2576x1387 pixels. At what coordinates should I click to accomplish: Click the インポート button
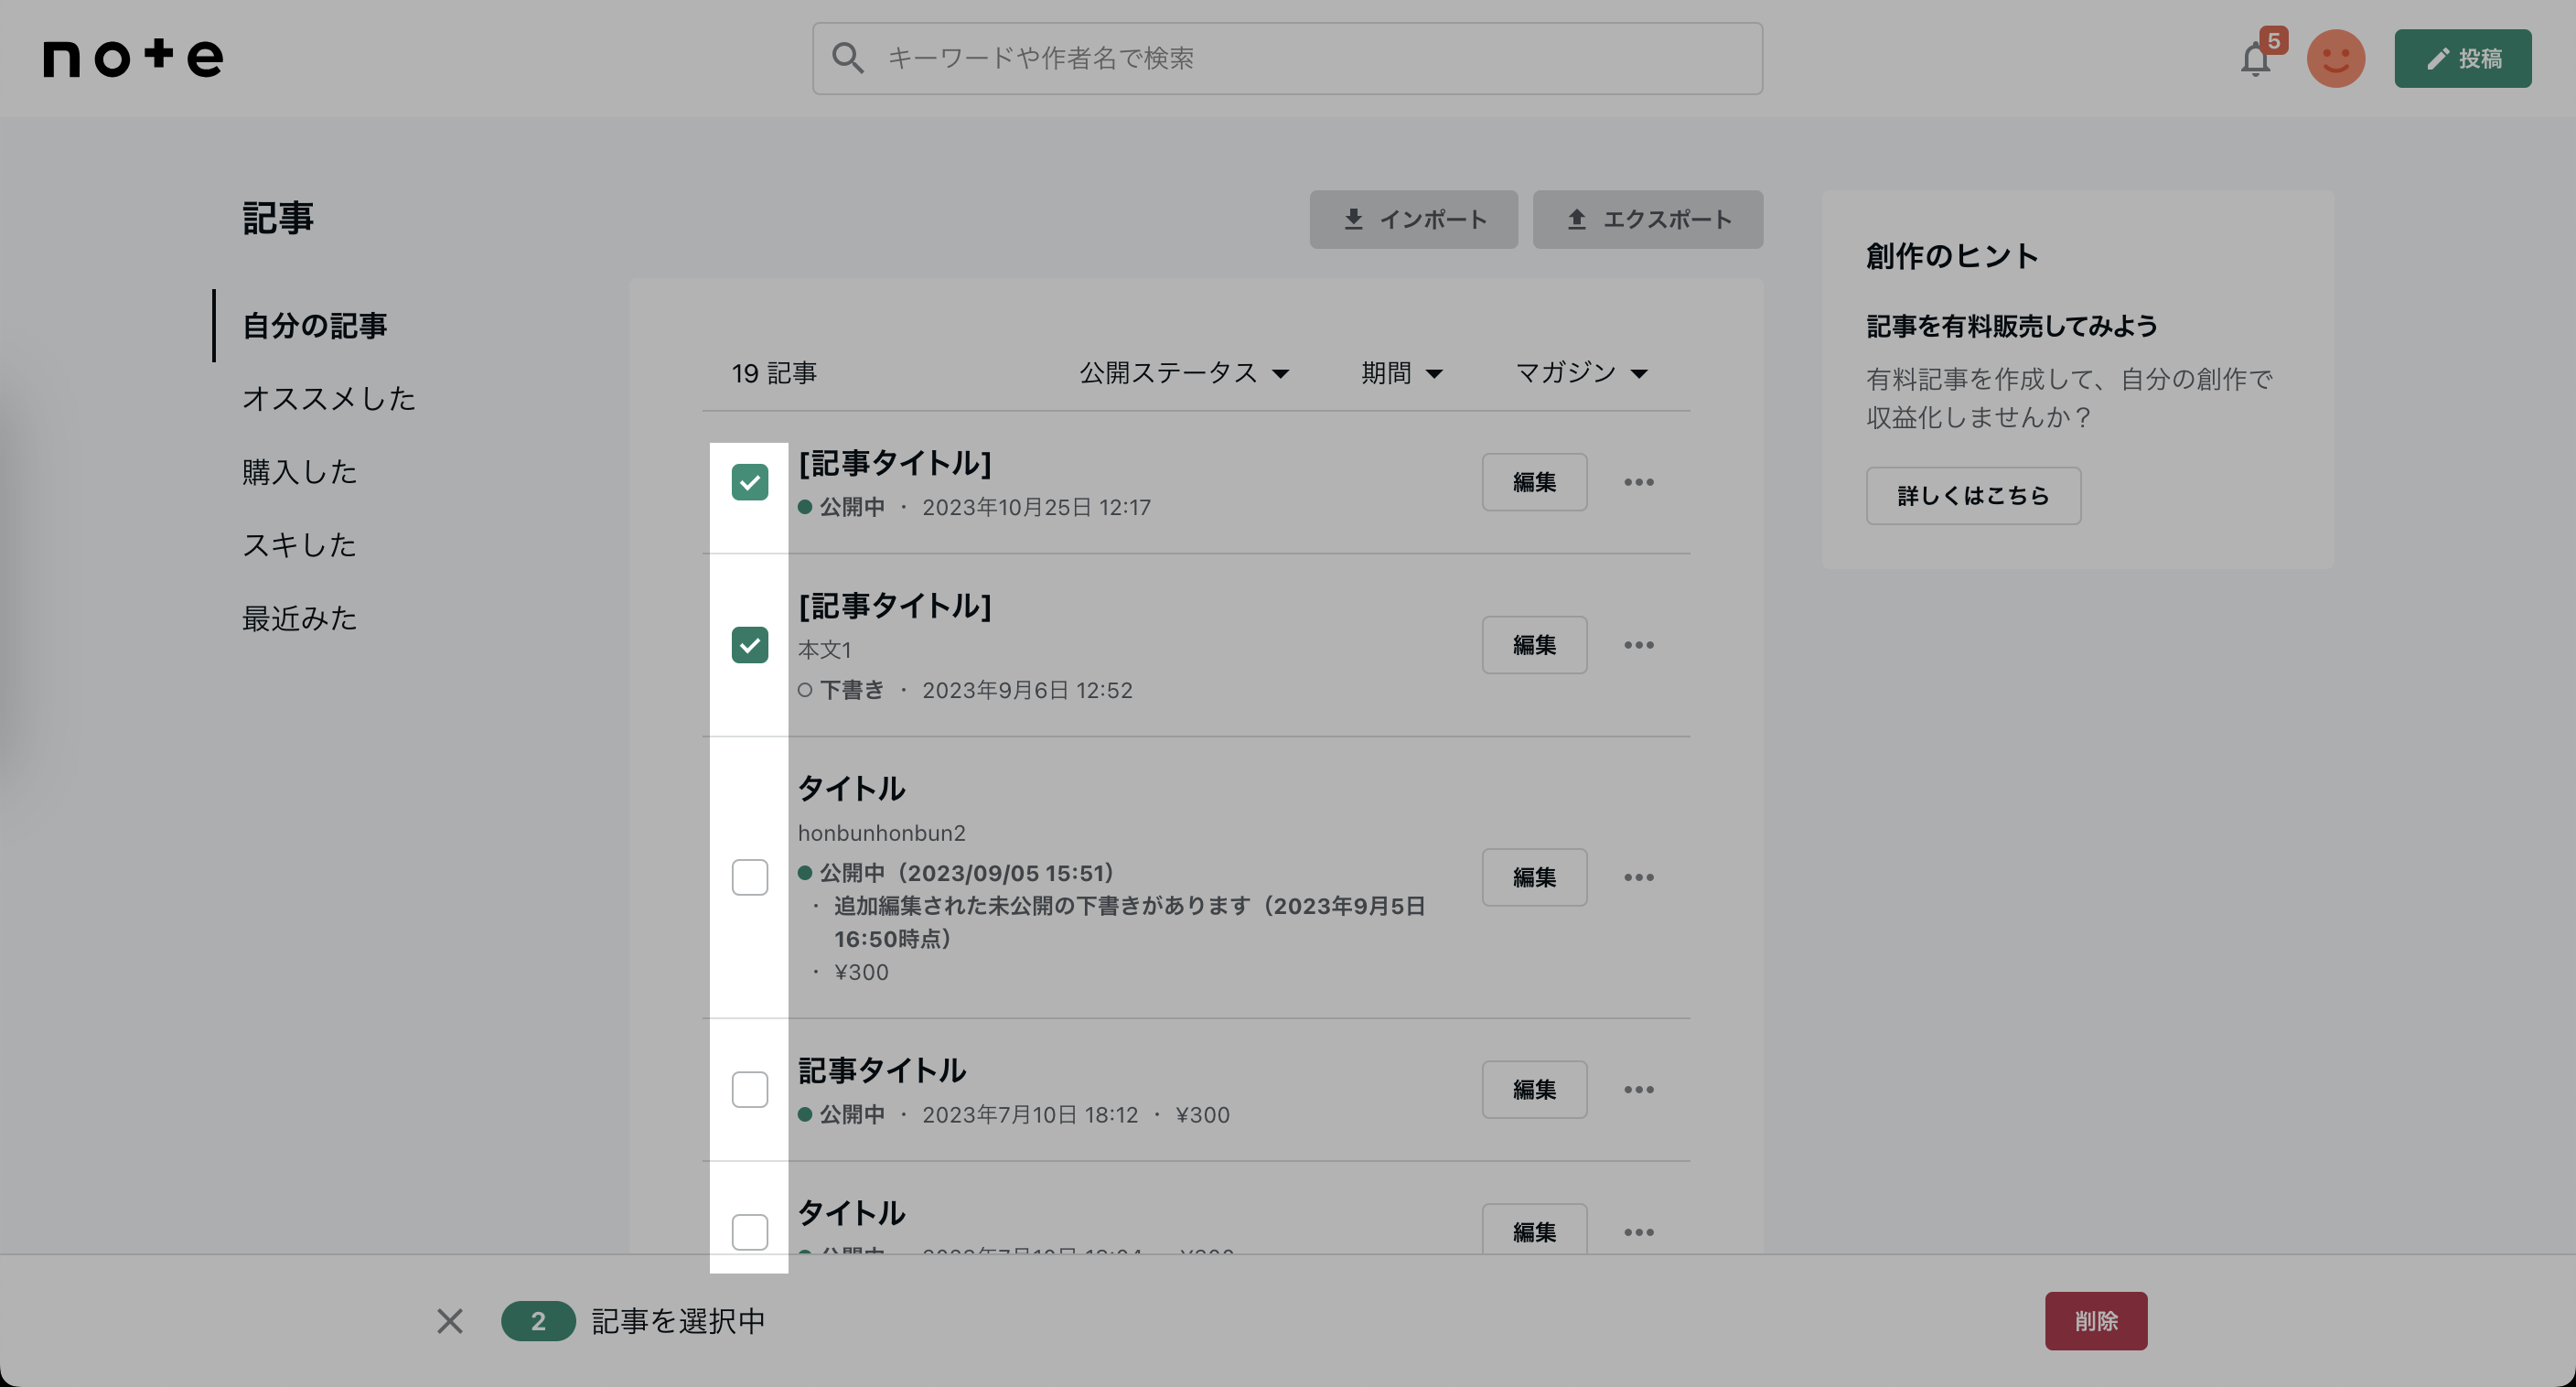1413,220
